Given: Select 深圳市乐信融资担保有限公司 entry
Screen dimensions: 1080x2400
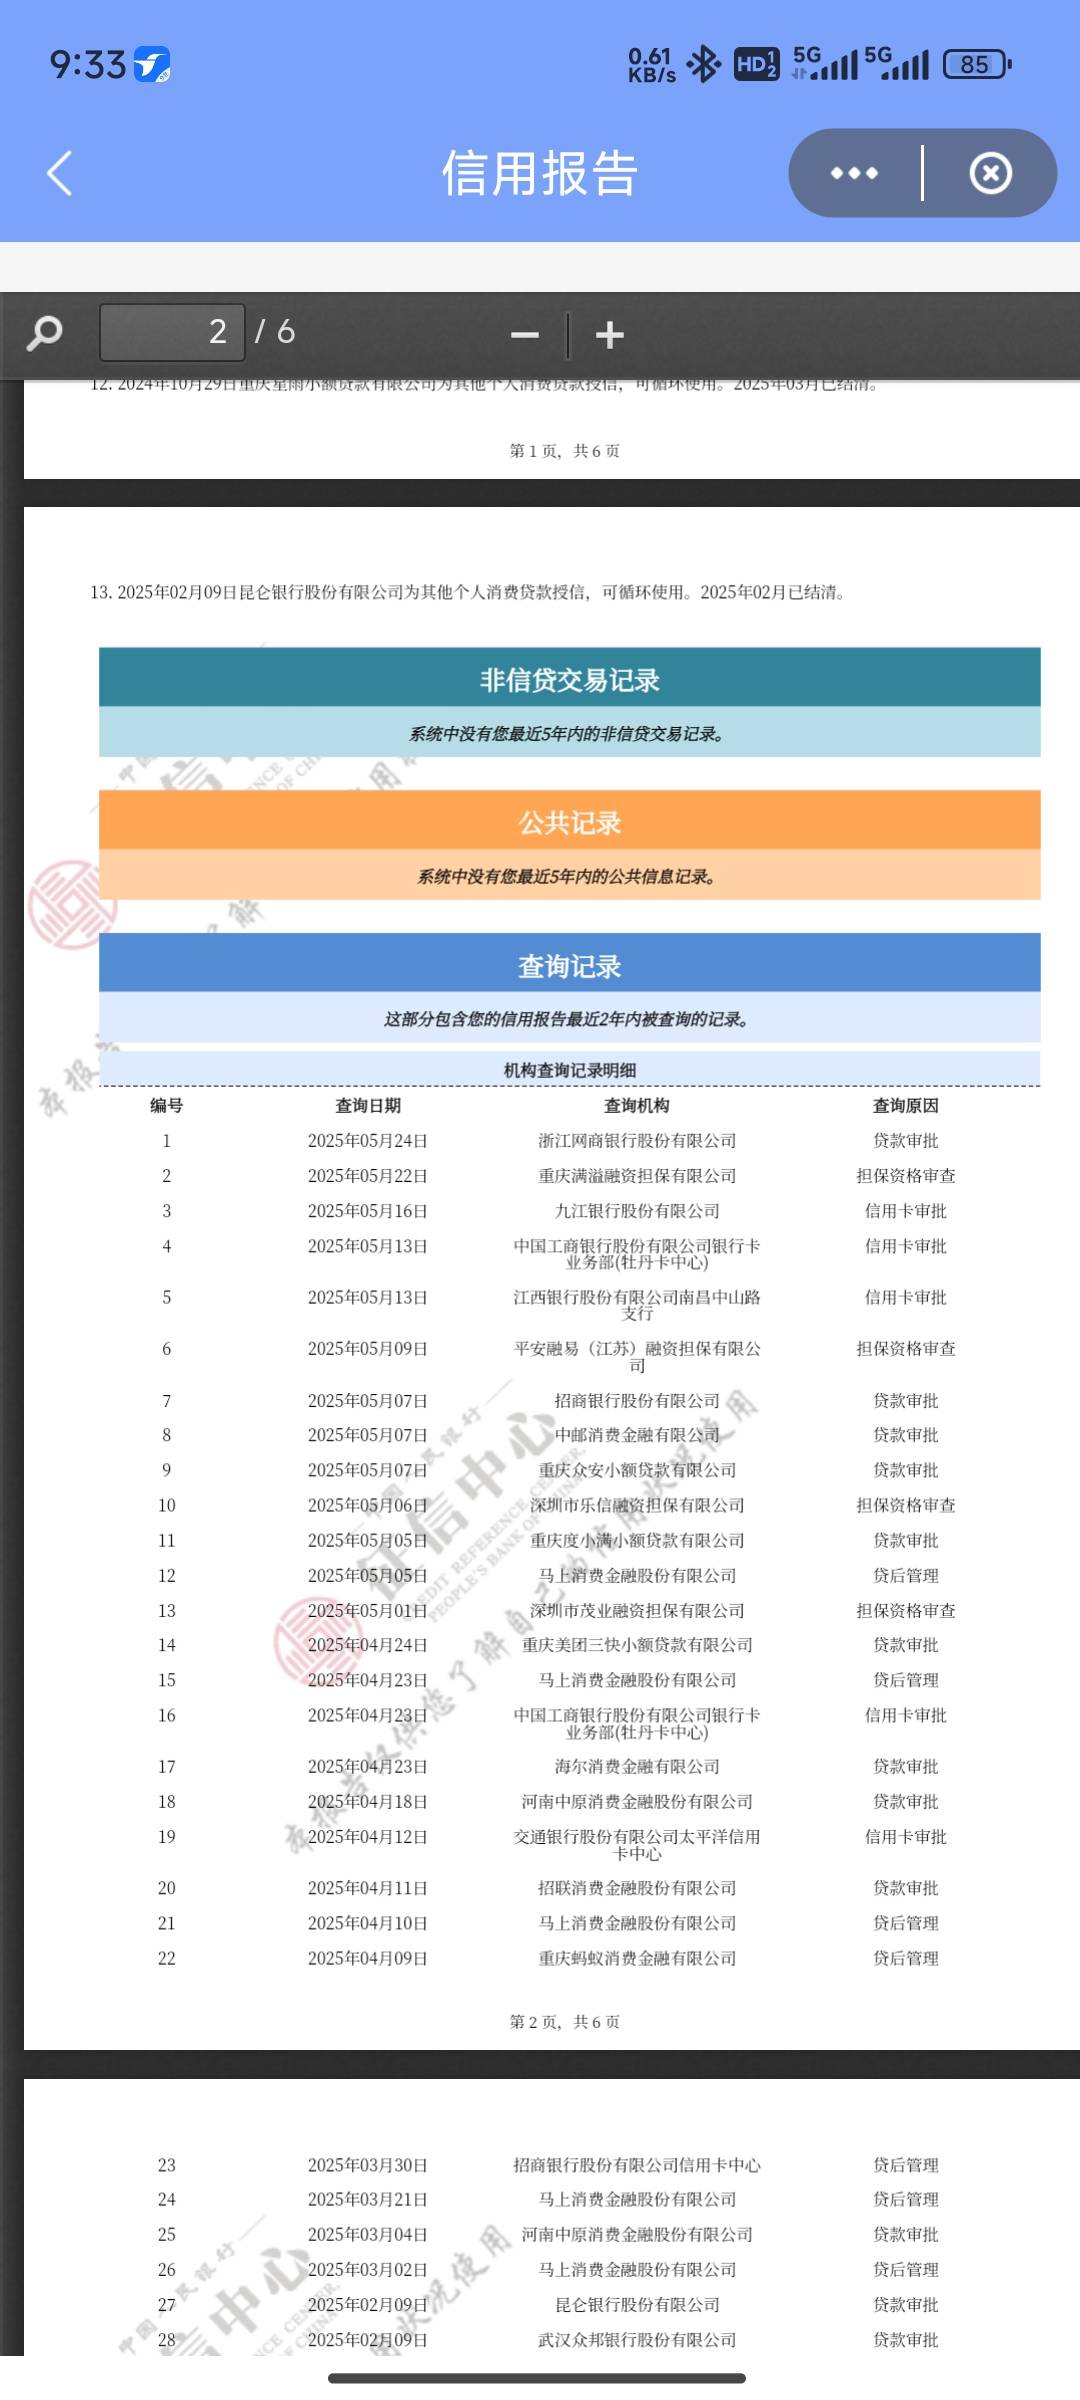Looking at the screenshot, I should (637, 1505).
